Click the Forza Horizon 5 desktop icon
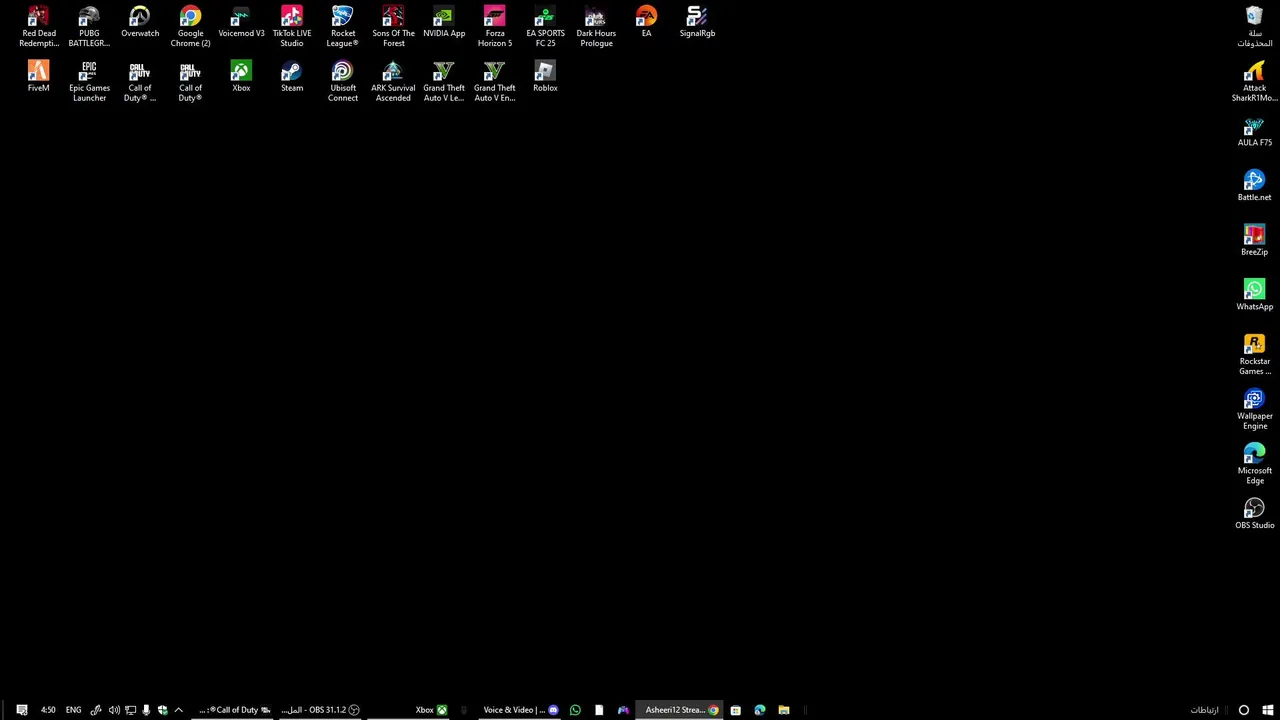Viewport: 1280px width, 720px height. tap(495, 27)
